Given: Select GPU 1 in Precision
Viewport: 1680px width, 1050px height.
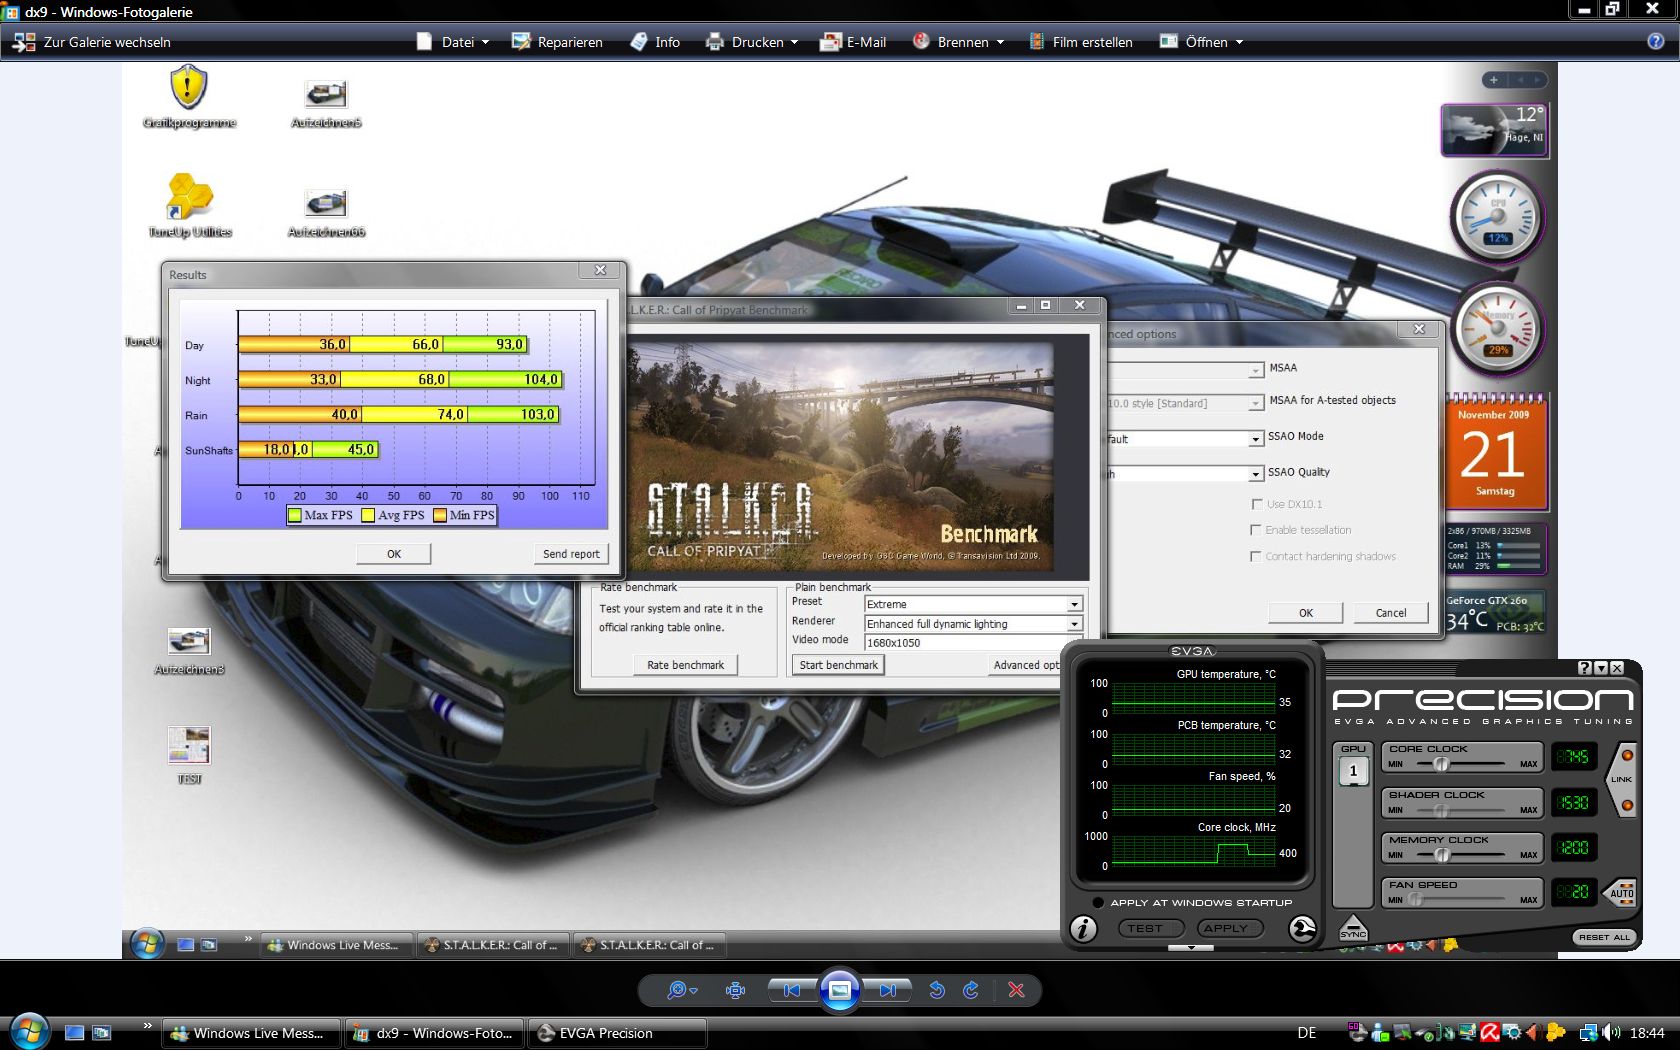Looking at the screenshot, I should click(1353, 771).
